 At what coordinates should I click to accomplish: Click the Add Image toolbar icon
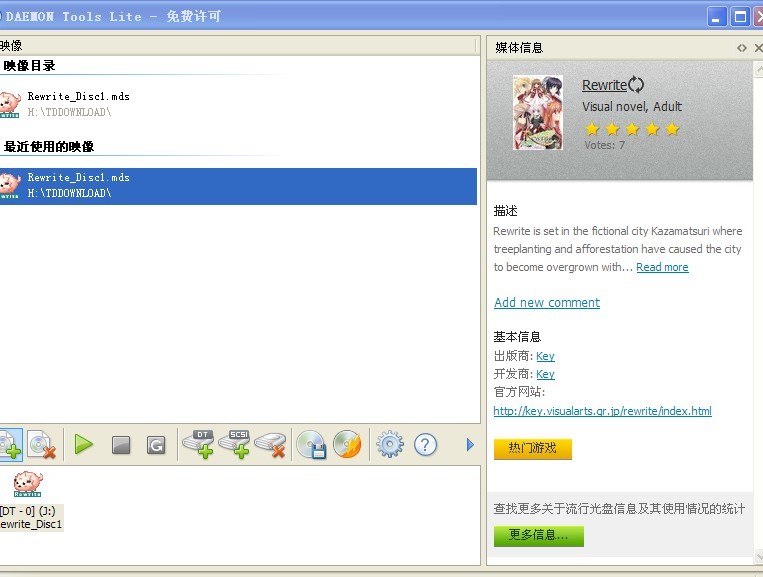point(10,445)
